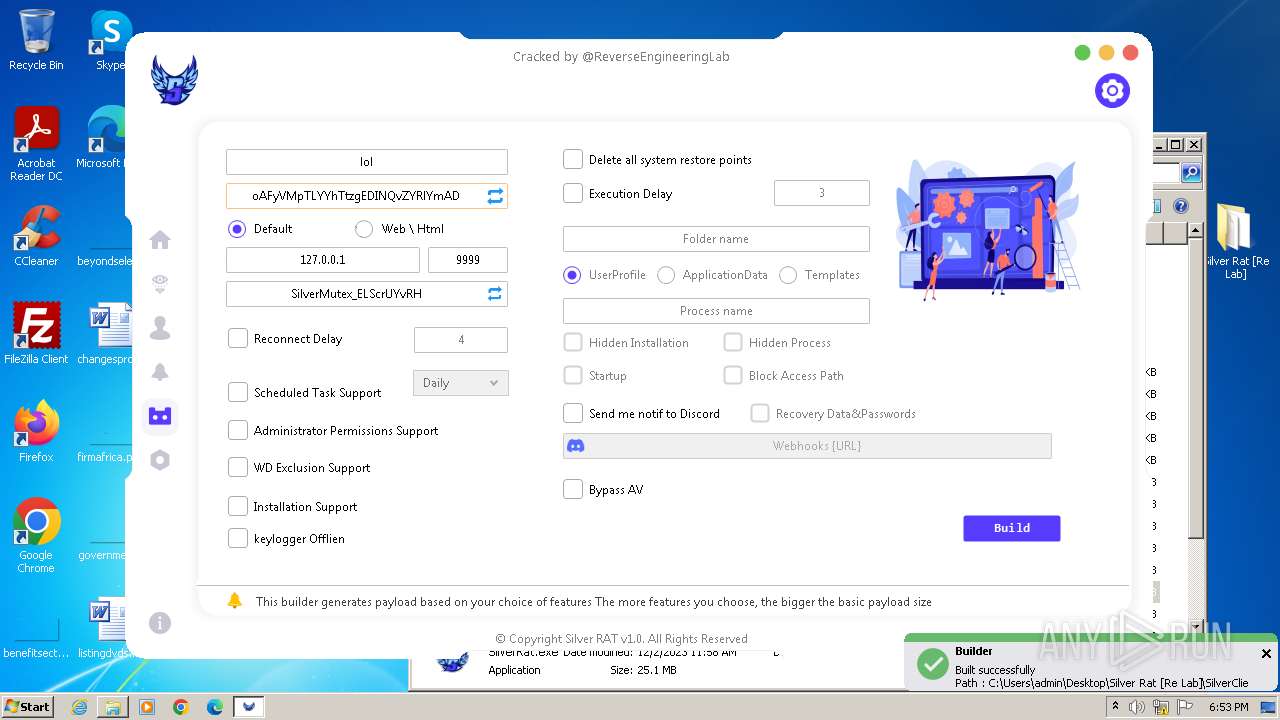
Task: Check the Hidden Installation checkbox
Action: point(573,342)
